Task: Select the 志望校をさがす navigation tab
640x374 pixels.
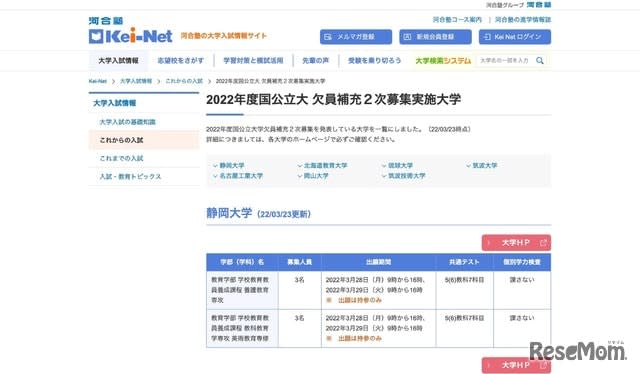Action: tap(180, 61)
